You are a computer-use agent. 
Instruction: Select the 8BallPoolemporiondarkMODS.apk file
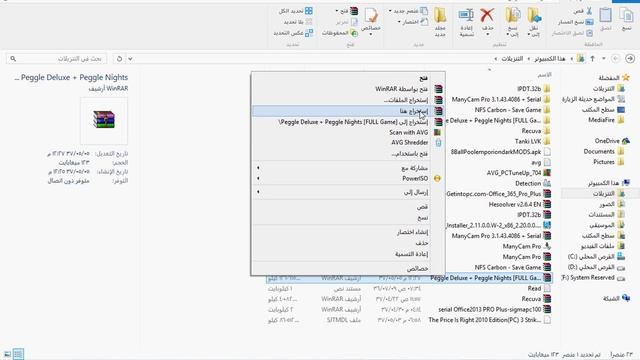tap(501, 152)
